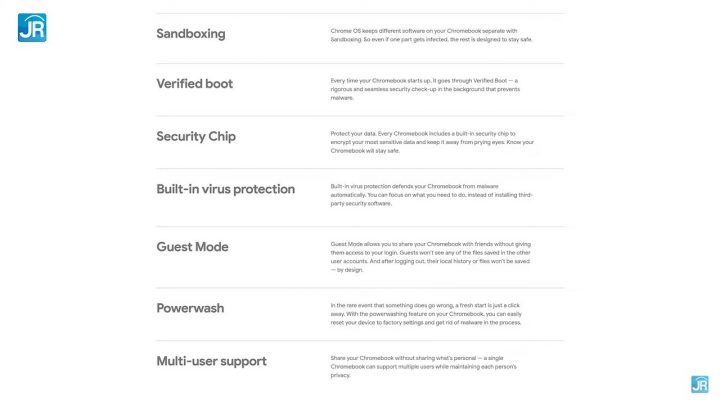Click the paragraph starting 'Every time your Chromebook starts'
This screenshot has height=405, width=720.
coord(432,89)
